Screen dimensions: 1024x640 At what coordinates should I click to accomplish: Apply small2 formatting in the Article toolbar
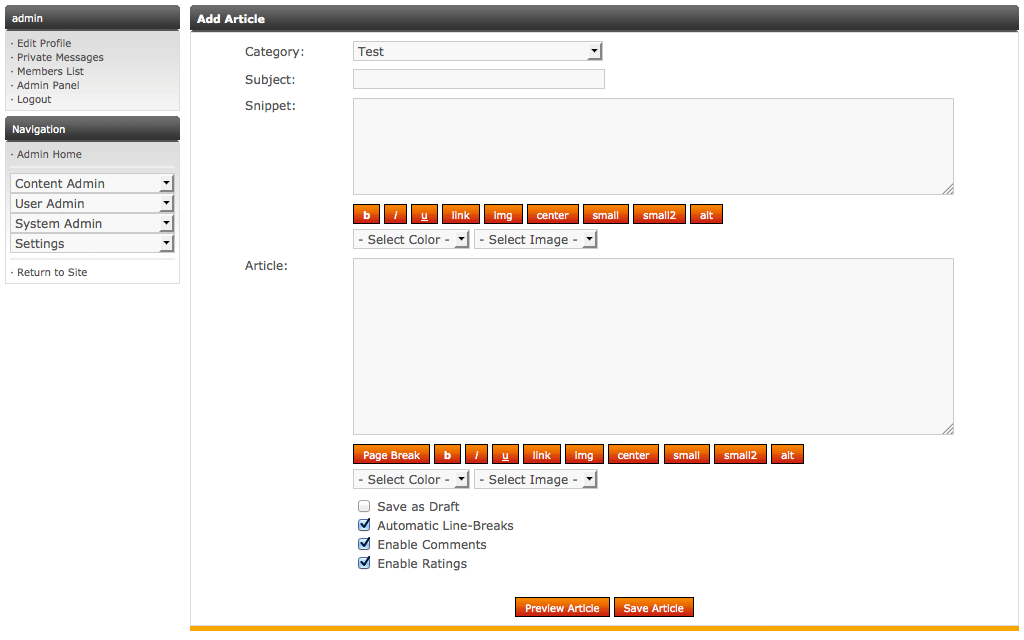point(739,454)
